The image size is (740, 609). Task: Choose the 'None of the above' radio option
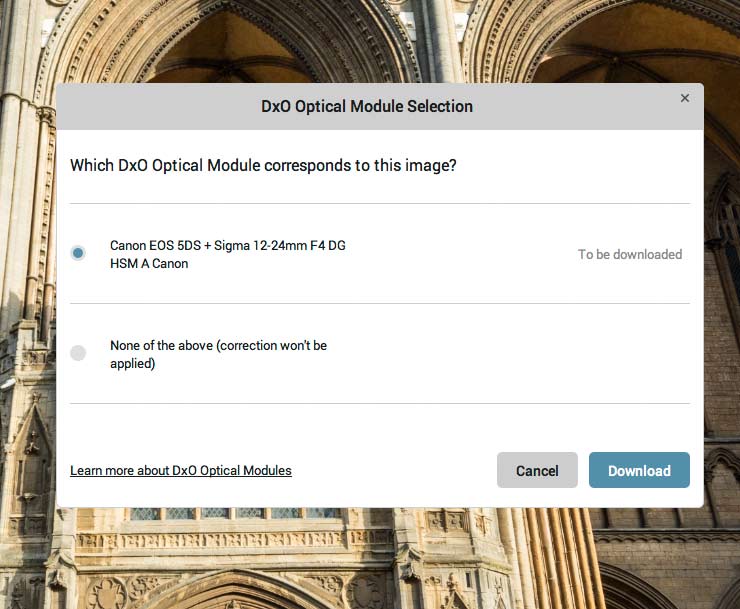point(78,353)
